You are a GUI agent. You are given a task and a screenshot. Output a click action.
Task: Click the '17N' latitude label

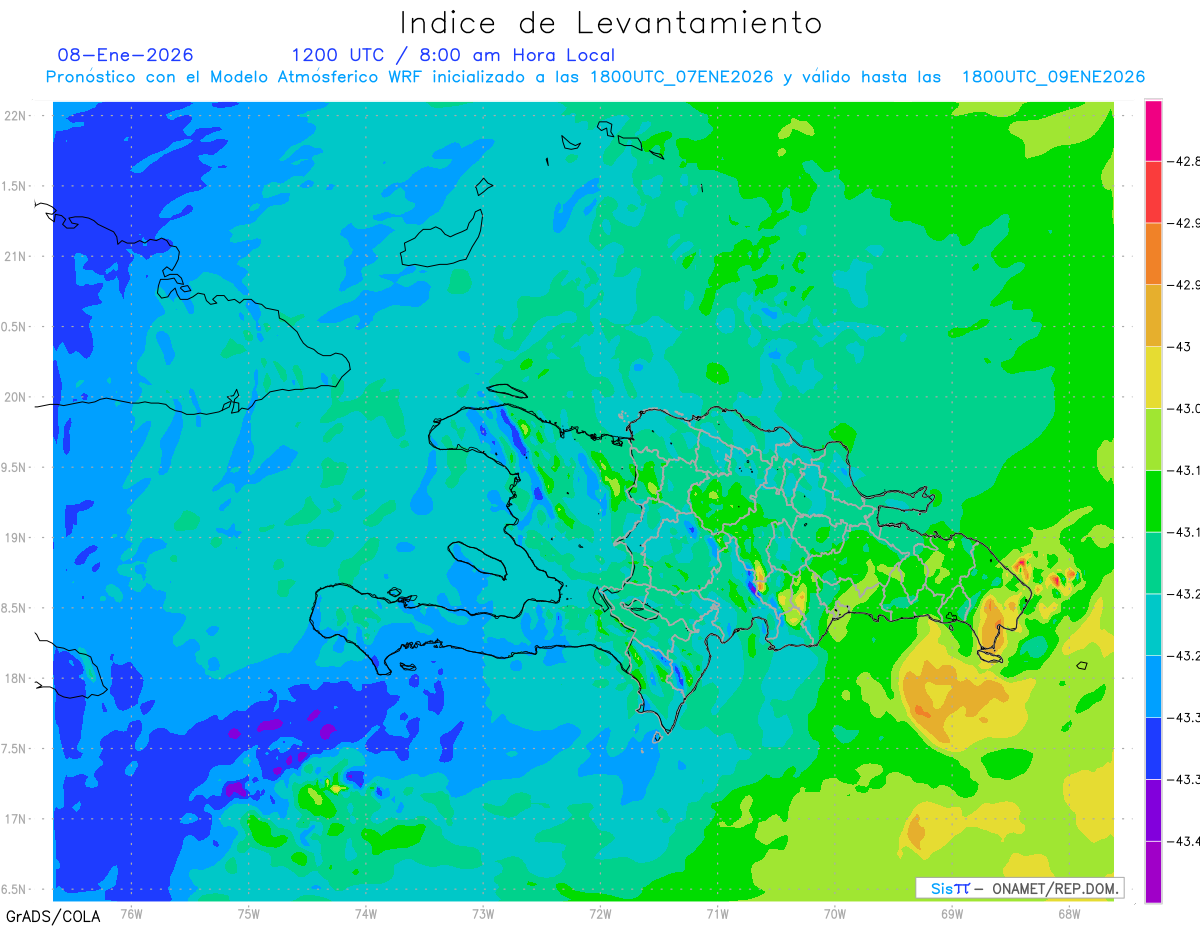pyautogui.click(x=16, y=819)
